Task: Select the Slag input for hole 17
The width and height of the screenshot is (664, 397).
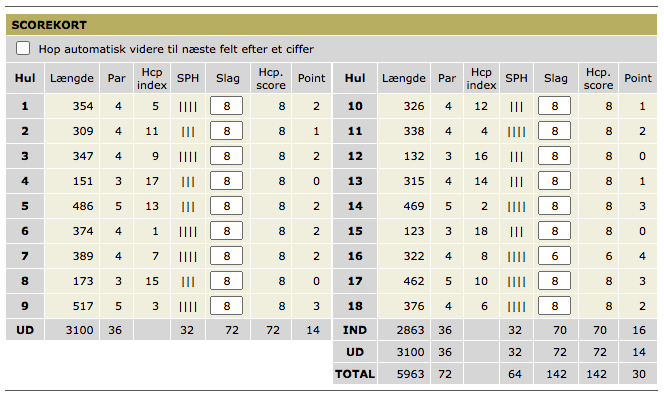Action: pyautogui.click(x=554, y=281)
